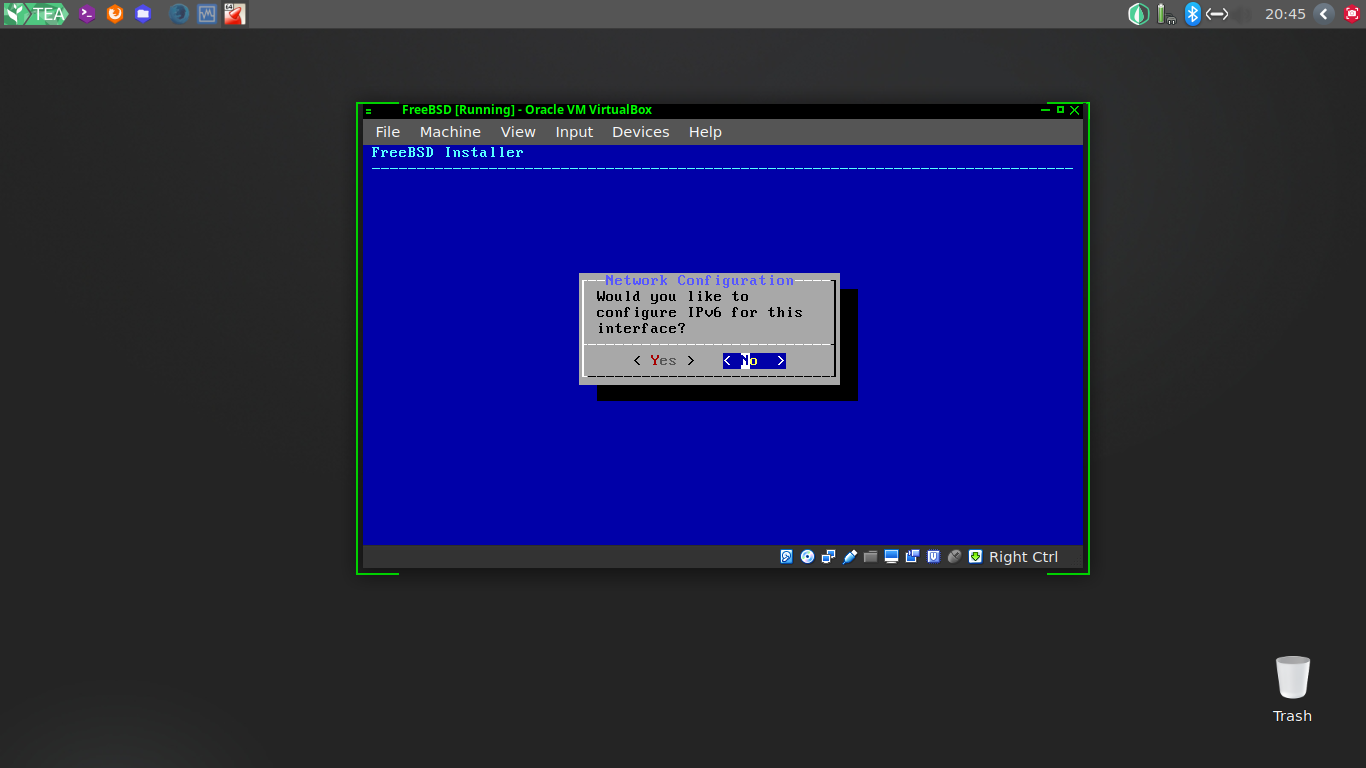
Task: Maximize the VirtualBox window
Action: coord(1060,110)
